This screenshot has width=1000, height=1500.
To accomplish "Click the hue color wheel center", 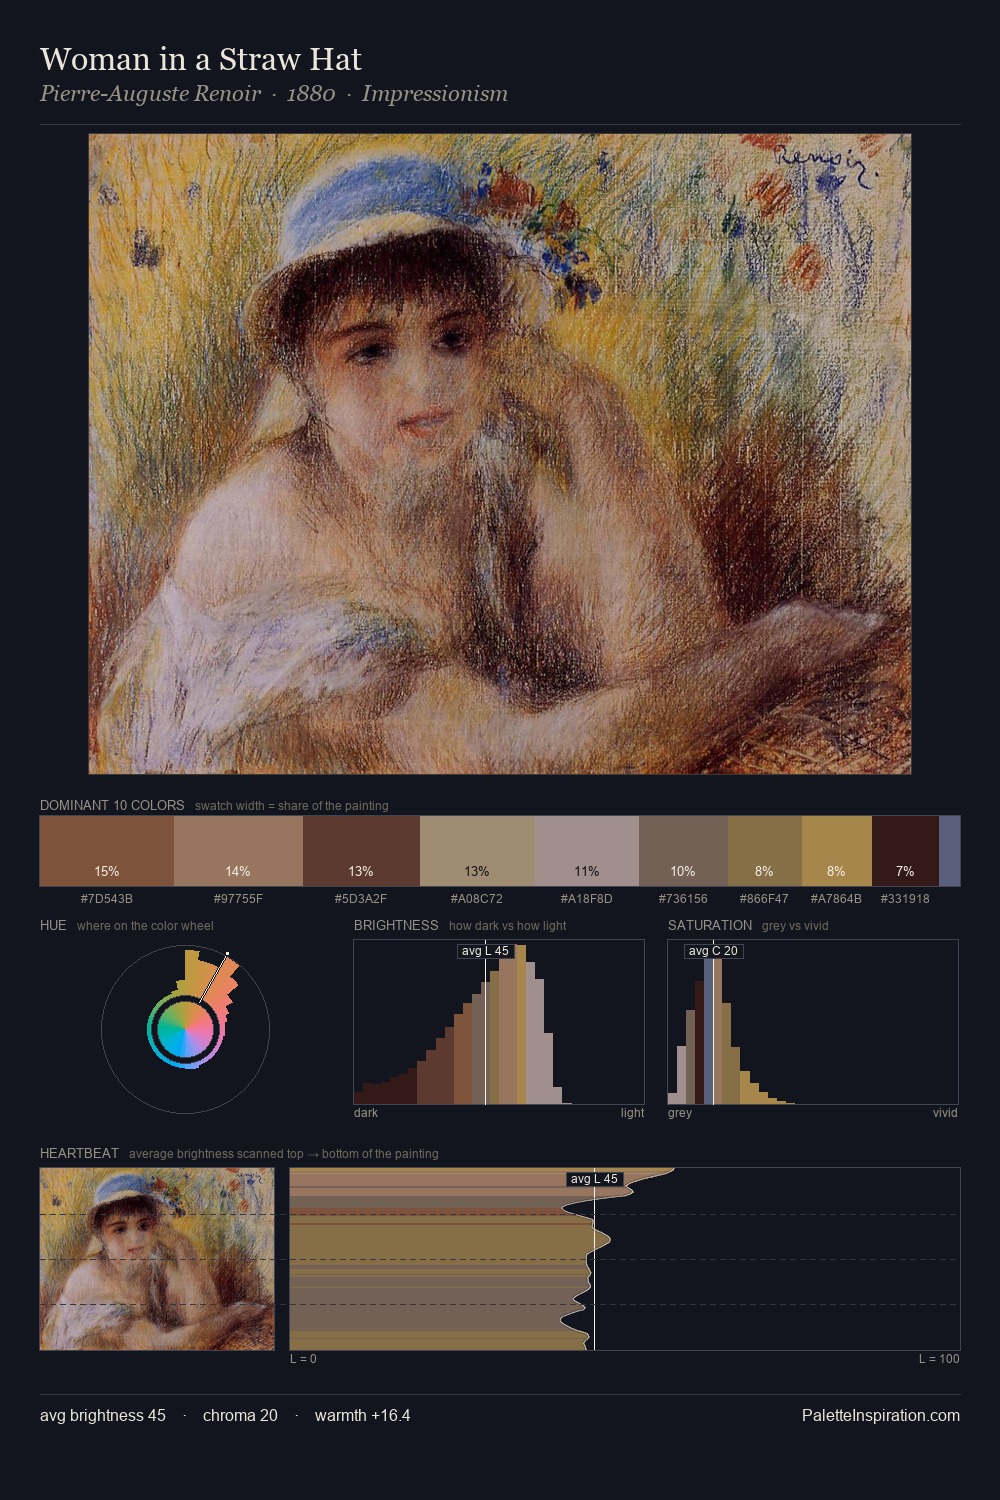I will coord(185,1029).
